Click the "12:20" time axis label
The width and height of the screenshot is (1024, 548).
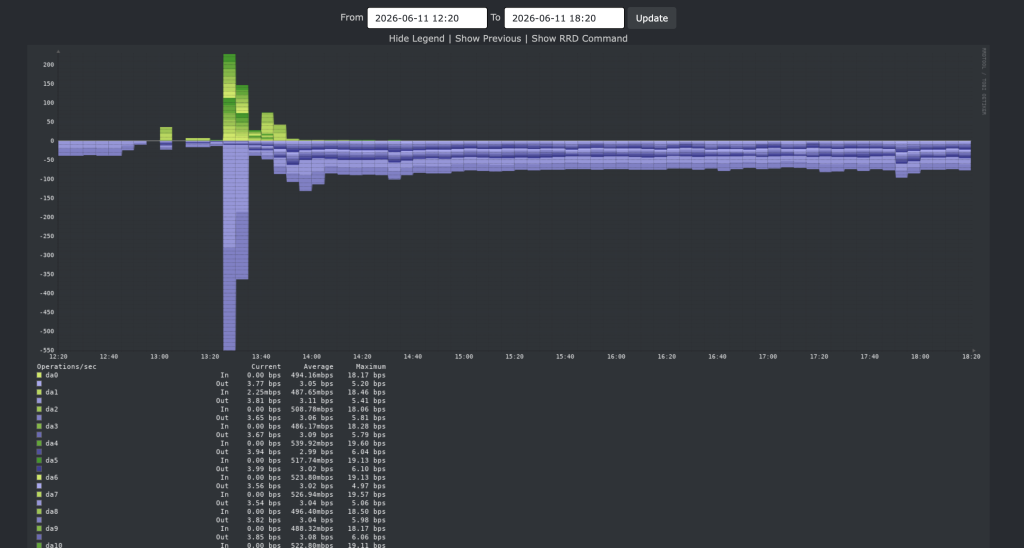pyautogui.click(x=58, y=357)
